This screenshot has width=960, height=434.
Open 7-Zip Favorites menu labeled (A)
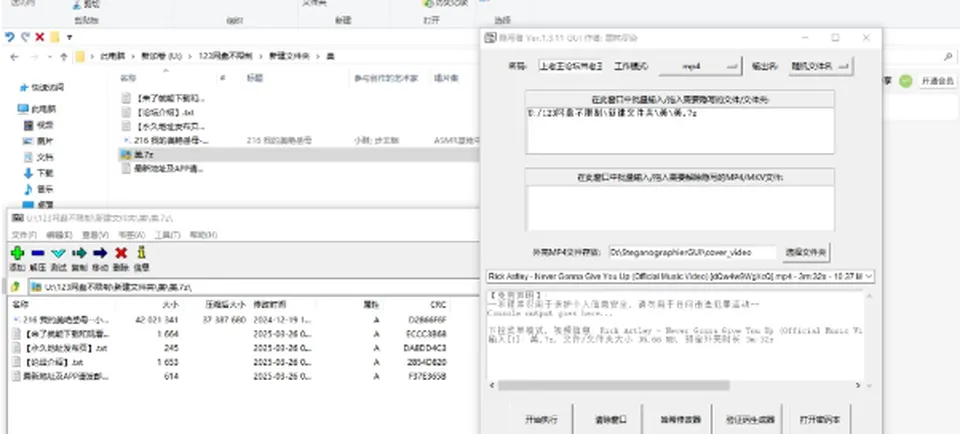coord(131,235)
